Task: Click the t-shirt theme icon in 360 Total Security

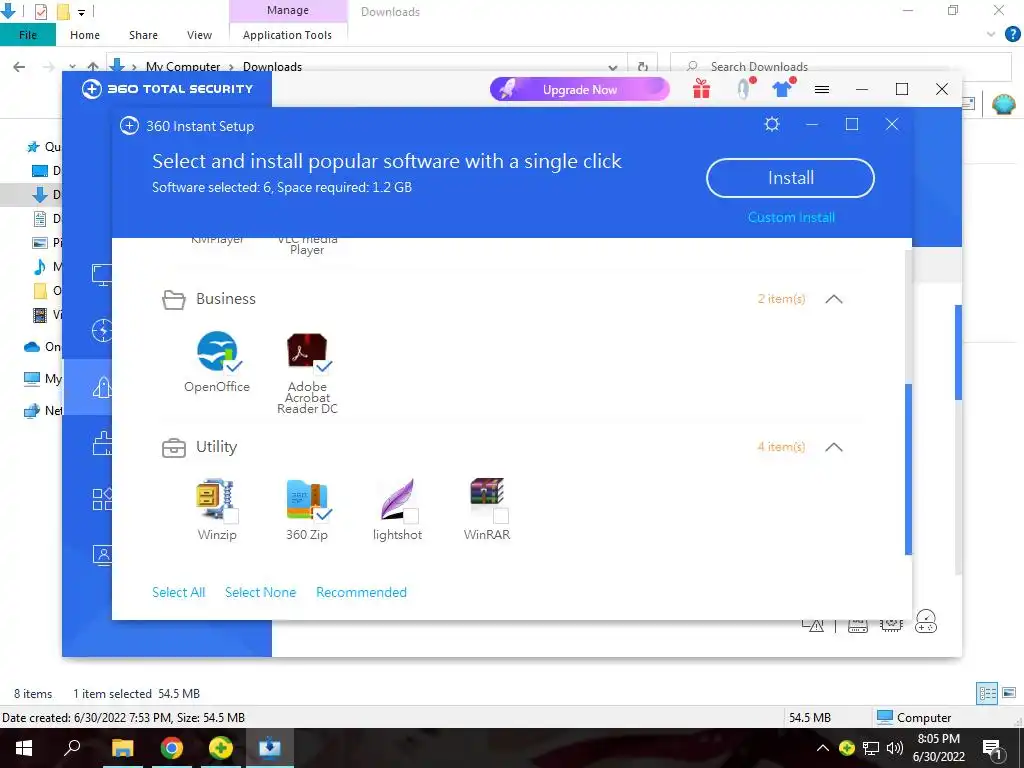Action: tap(782, 89)
